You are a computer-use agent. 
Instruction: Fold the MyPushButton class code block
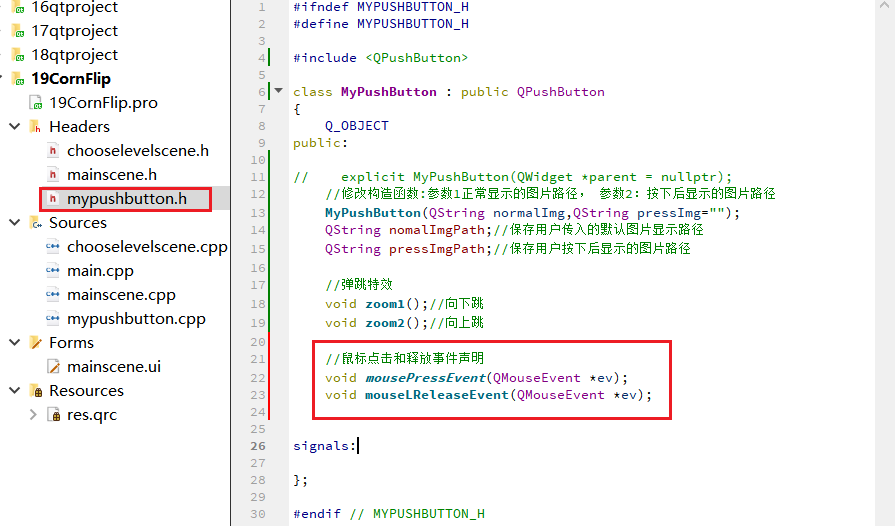[279, 91]
